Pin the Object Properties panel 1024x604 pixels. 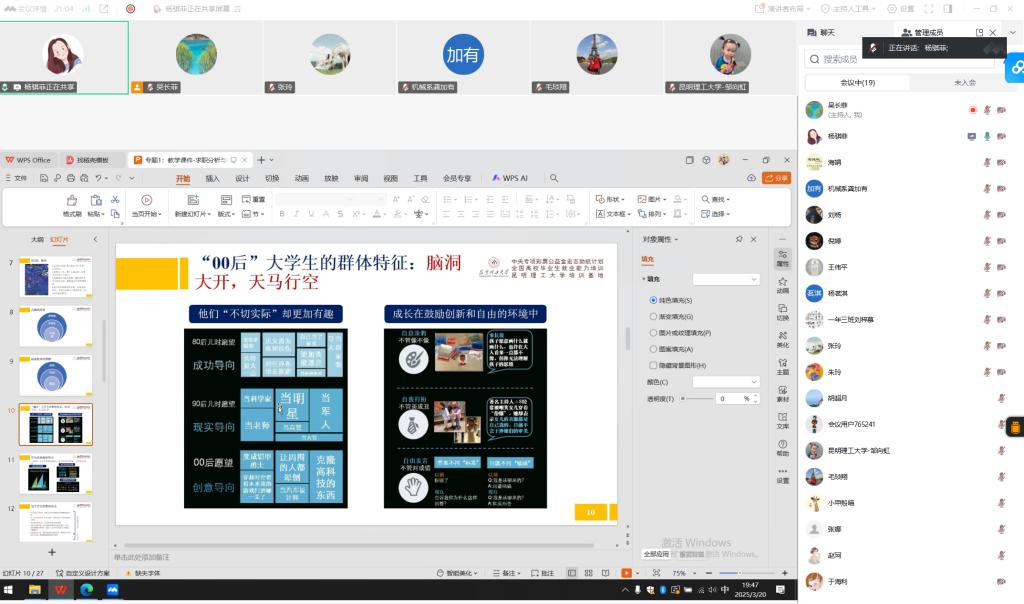coord(739,240)
